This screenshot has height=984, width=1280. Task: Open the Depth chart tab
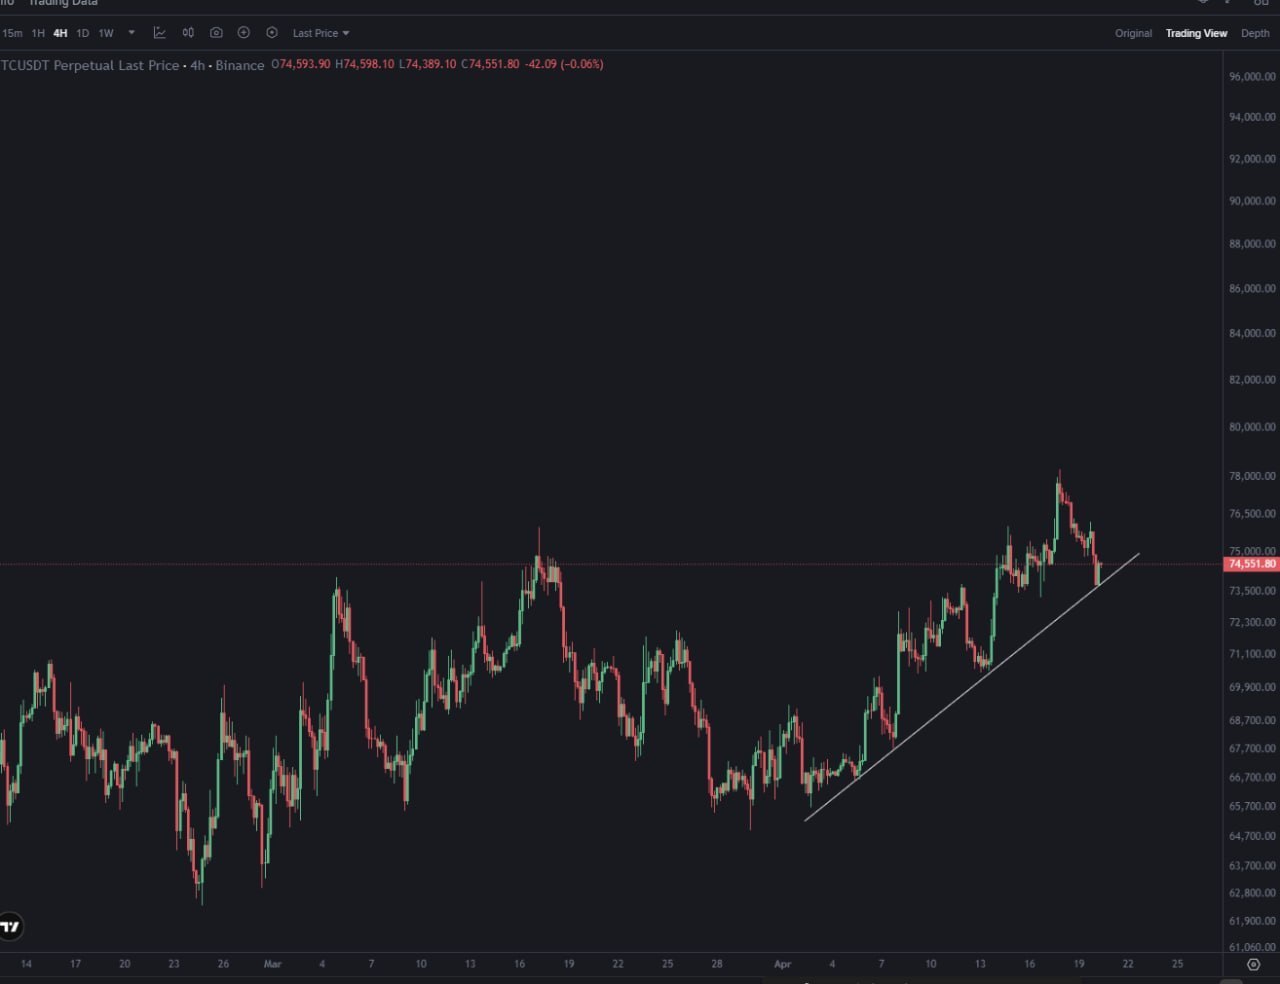[x=1255, y=33]
